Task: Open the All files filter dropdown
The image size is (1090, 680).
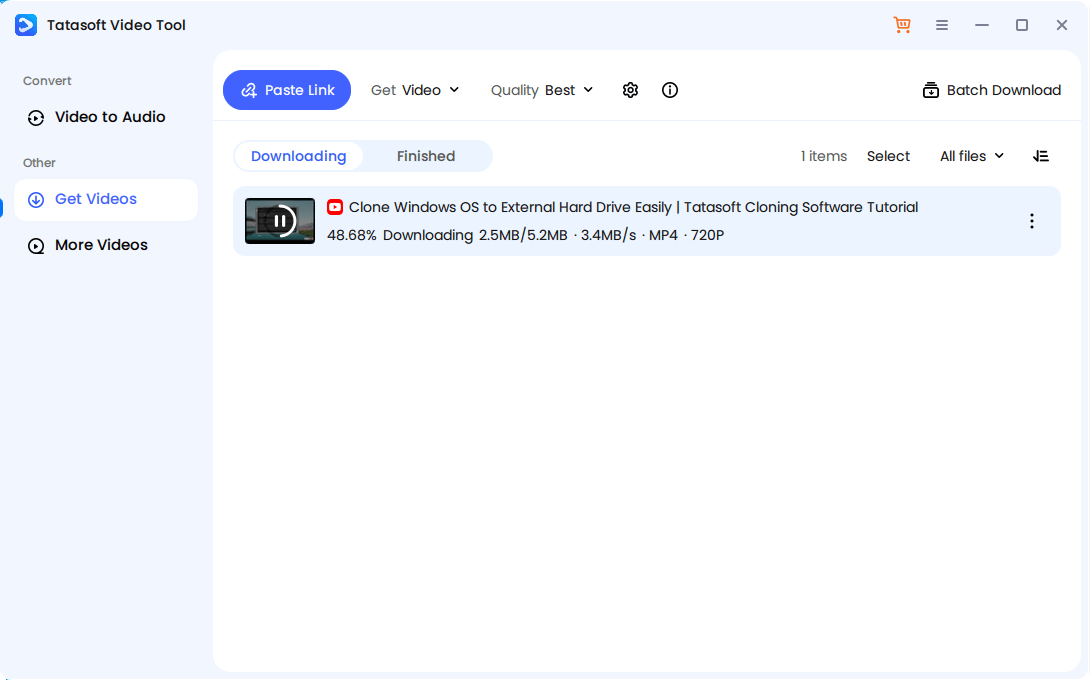Action: [970, 156]
